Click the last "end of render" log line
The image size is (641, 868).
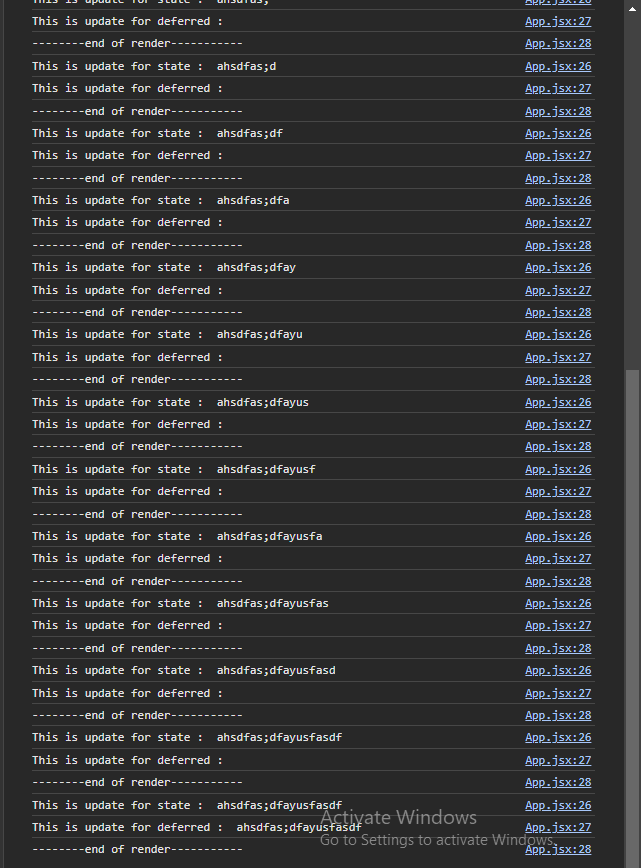click(x=137, y=849)
